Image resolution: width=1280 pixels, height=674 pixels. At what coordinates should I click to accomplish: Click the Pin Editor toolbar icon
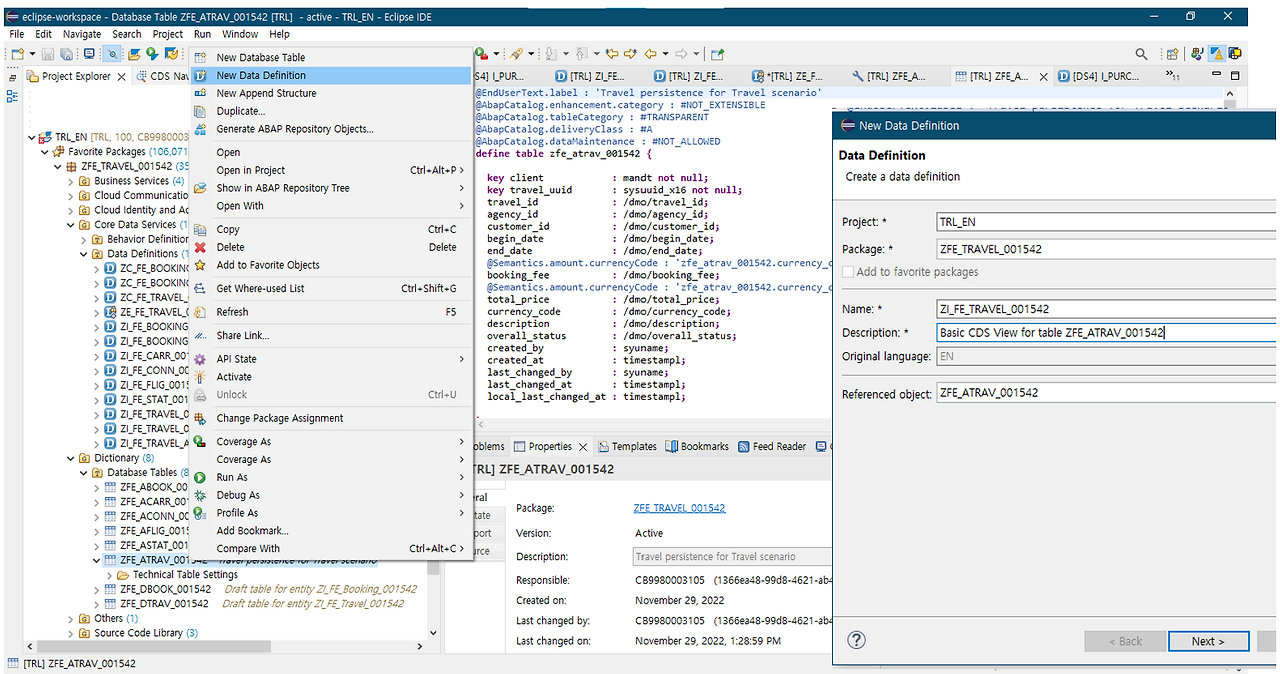(x=717, y=54)
